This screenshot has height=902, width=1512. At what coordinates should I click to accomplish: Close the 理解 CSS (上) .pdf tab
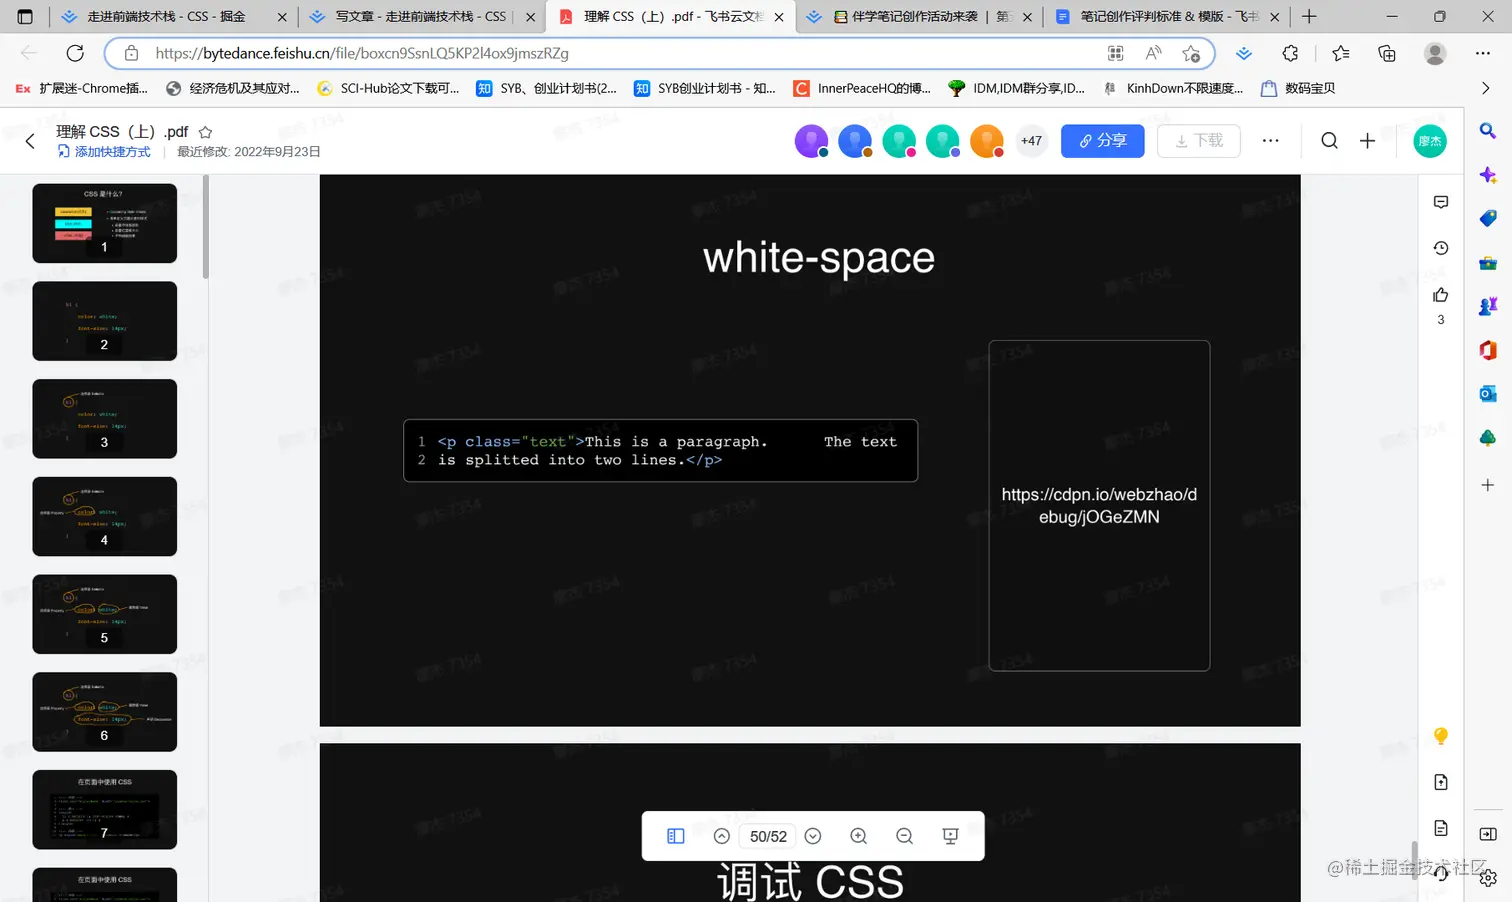tap(779, 17)
